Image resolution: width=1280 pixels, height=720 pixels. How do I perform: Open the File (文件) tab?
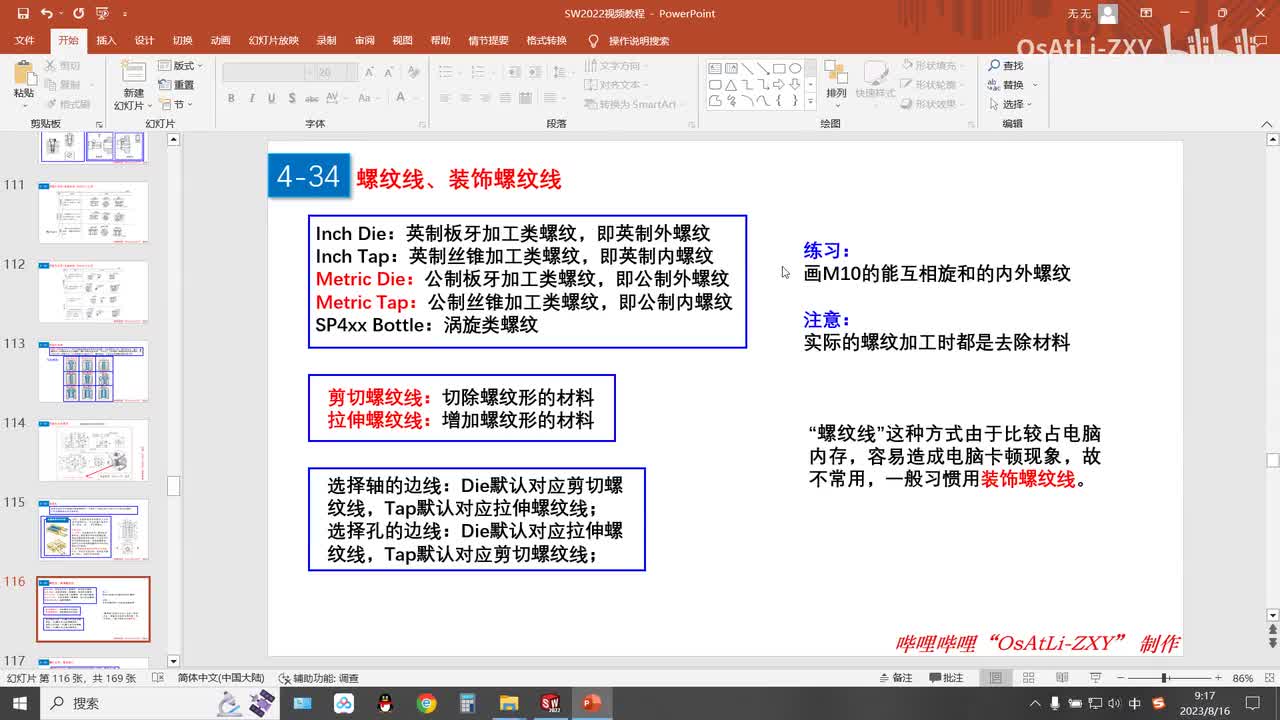tap(25, 41)
